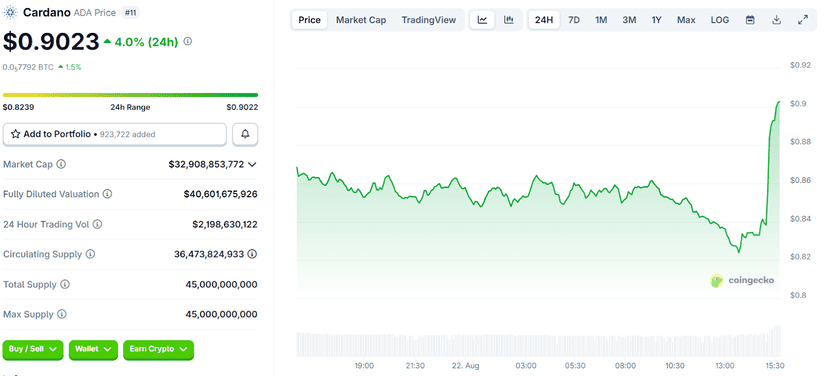Image resolution: width=824 pixels, height=376 pixels.
Task: Switch to the TradingView tab
Action: [429, 20]
